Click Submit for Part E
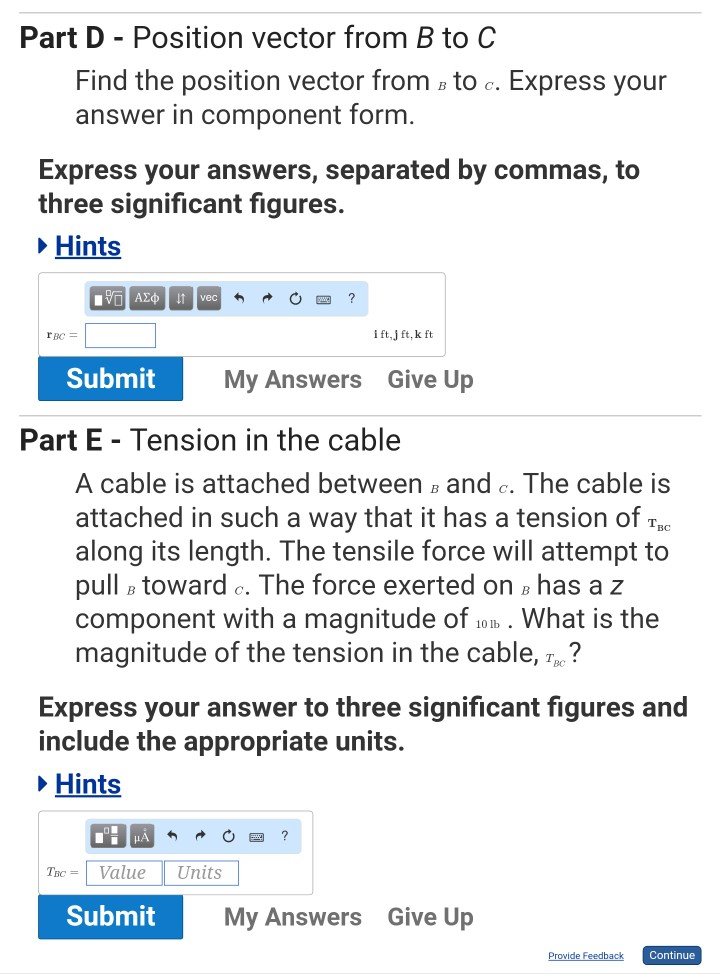The image size is (720, 974). click(x=110, y=916)
